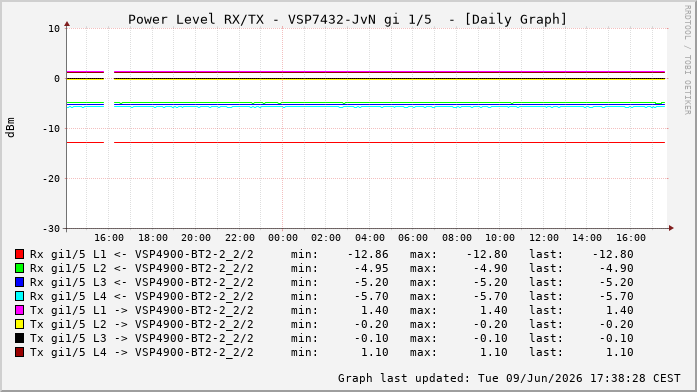
Task: Click Rx L1 min value -12.86
Action: pyautogui.click(x=368, y=254)
